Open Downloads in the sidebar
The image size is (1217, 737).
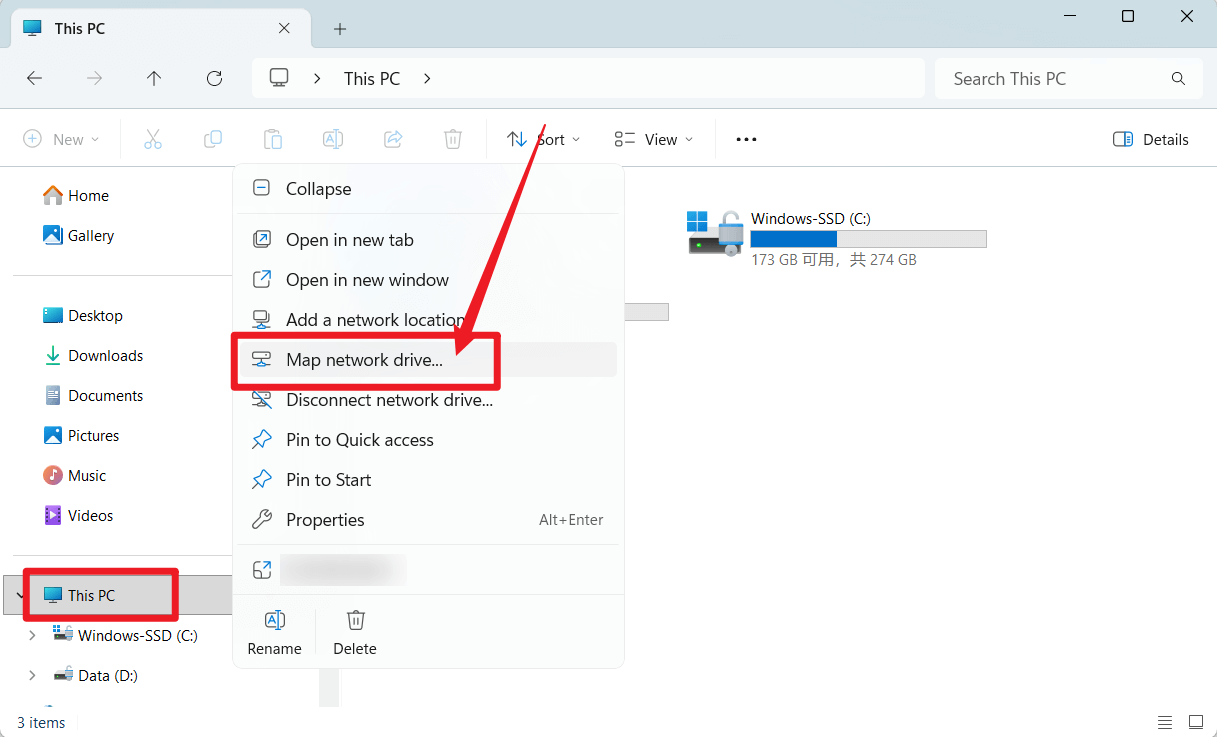[x=93, y=355]
